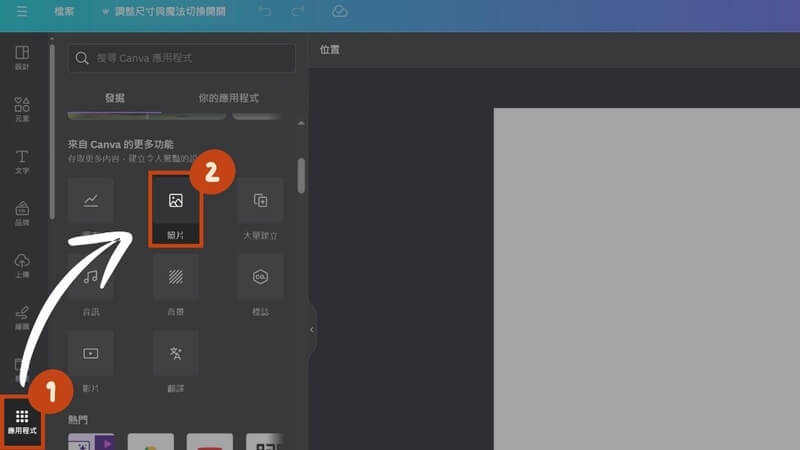Open the 設計 (Design) sidebar panel

[22, 58]
